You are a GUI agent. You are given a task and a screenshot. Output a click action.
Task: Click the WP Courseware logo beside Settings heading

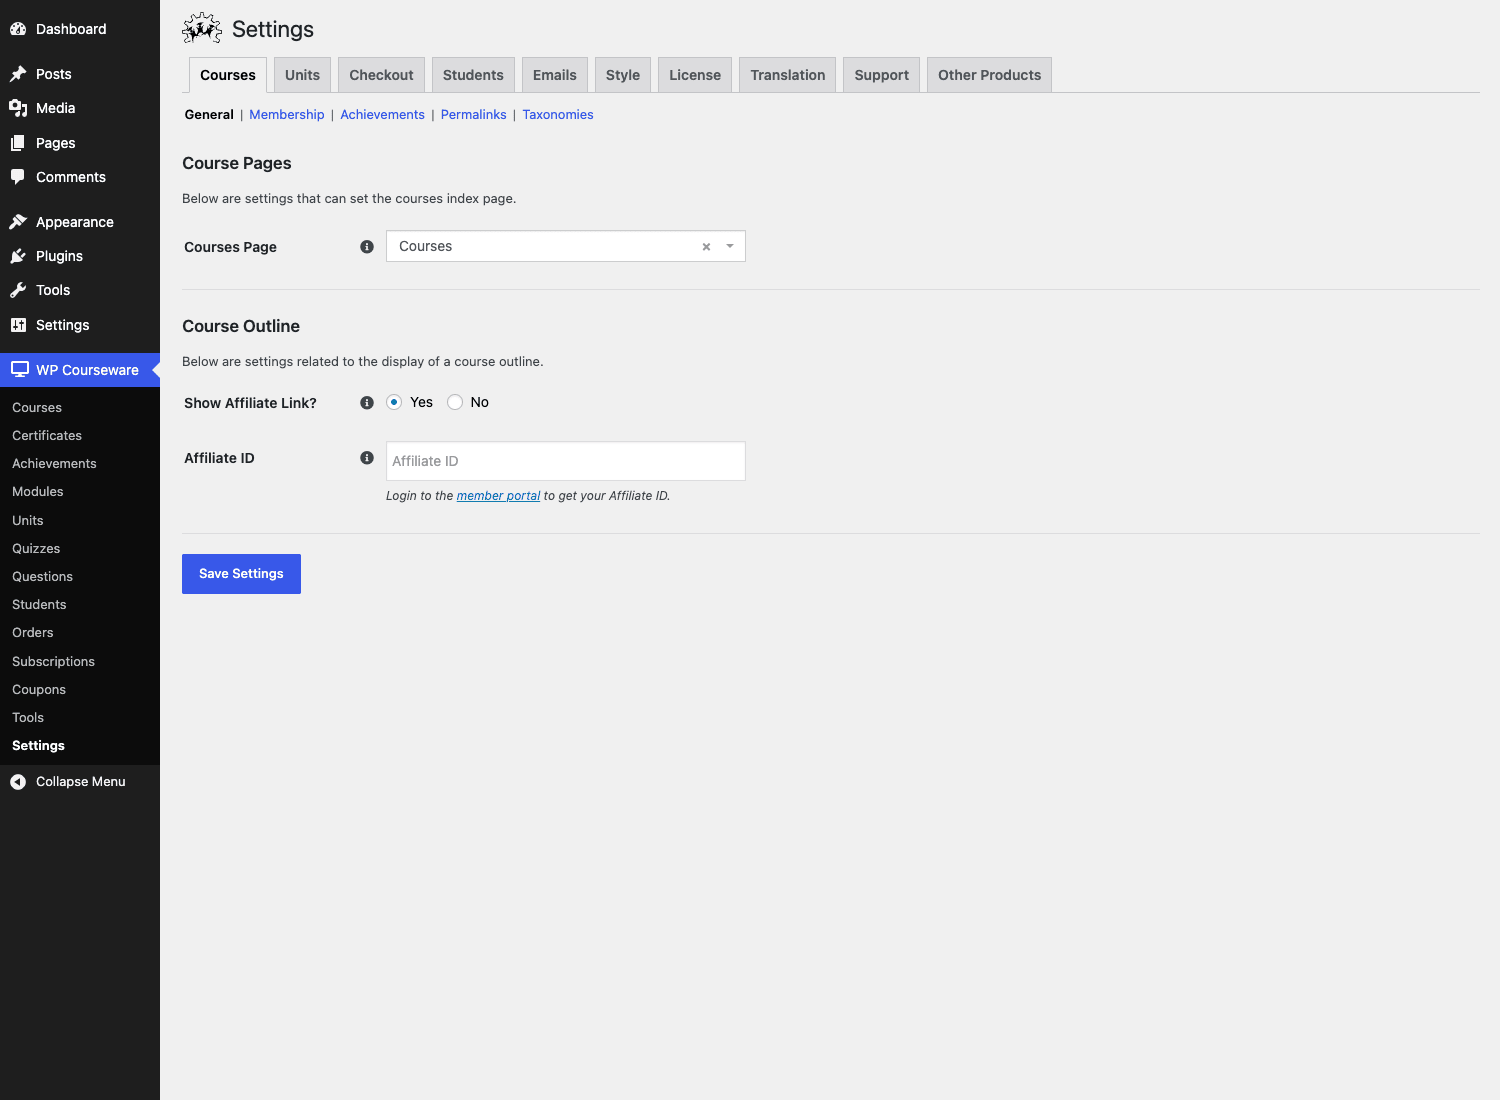tap(202, 29)
